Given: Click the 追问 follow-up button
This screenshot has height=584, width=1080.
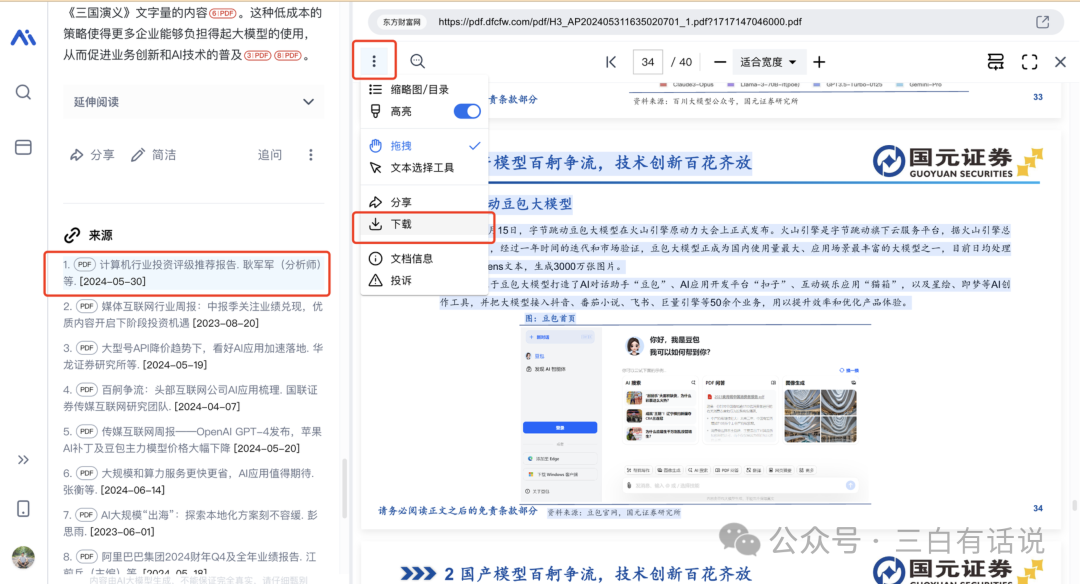Looking at the screenshot, I should [270, 155].
